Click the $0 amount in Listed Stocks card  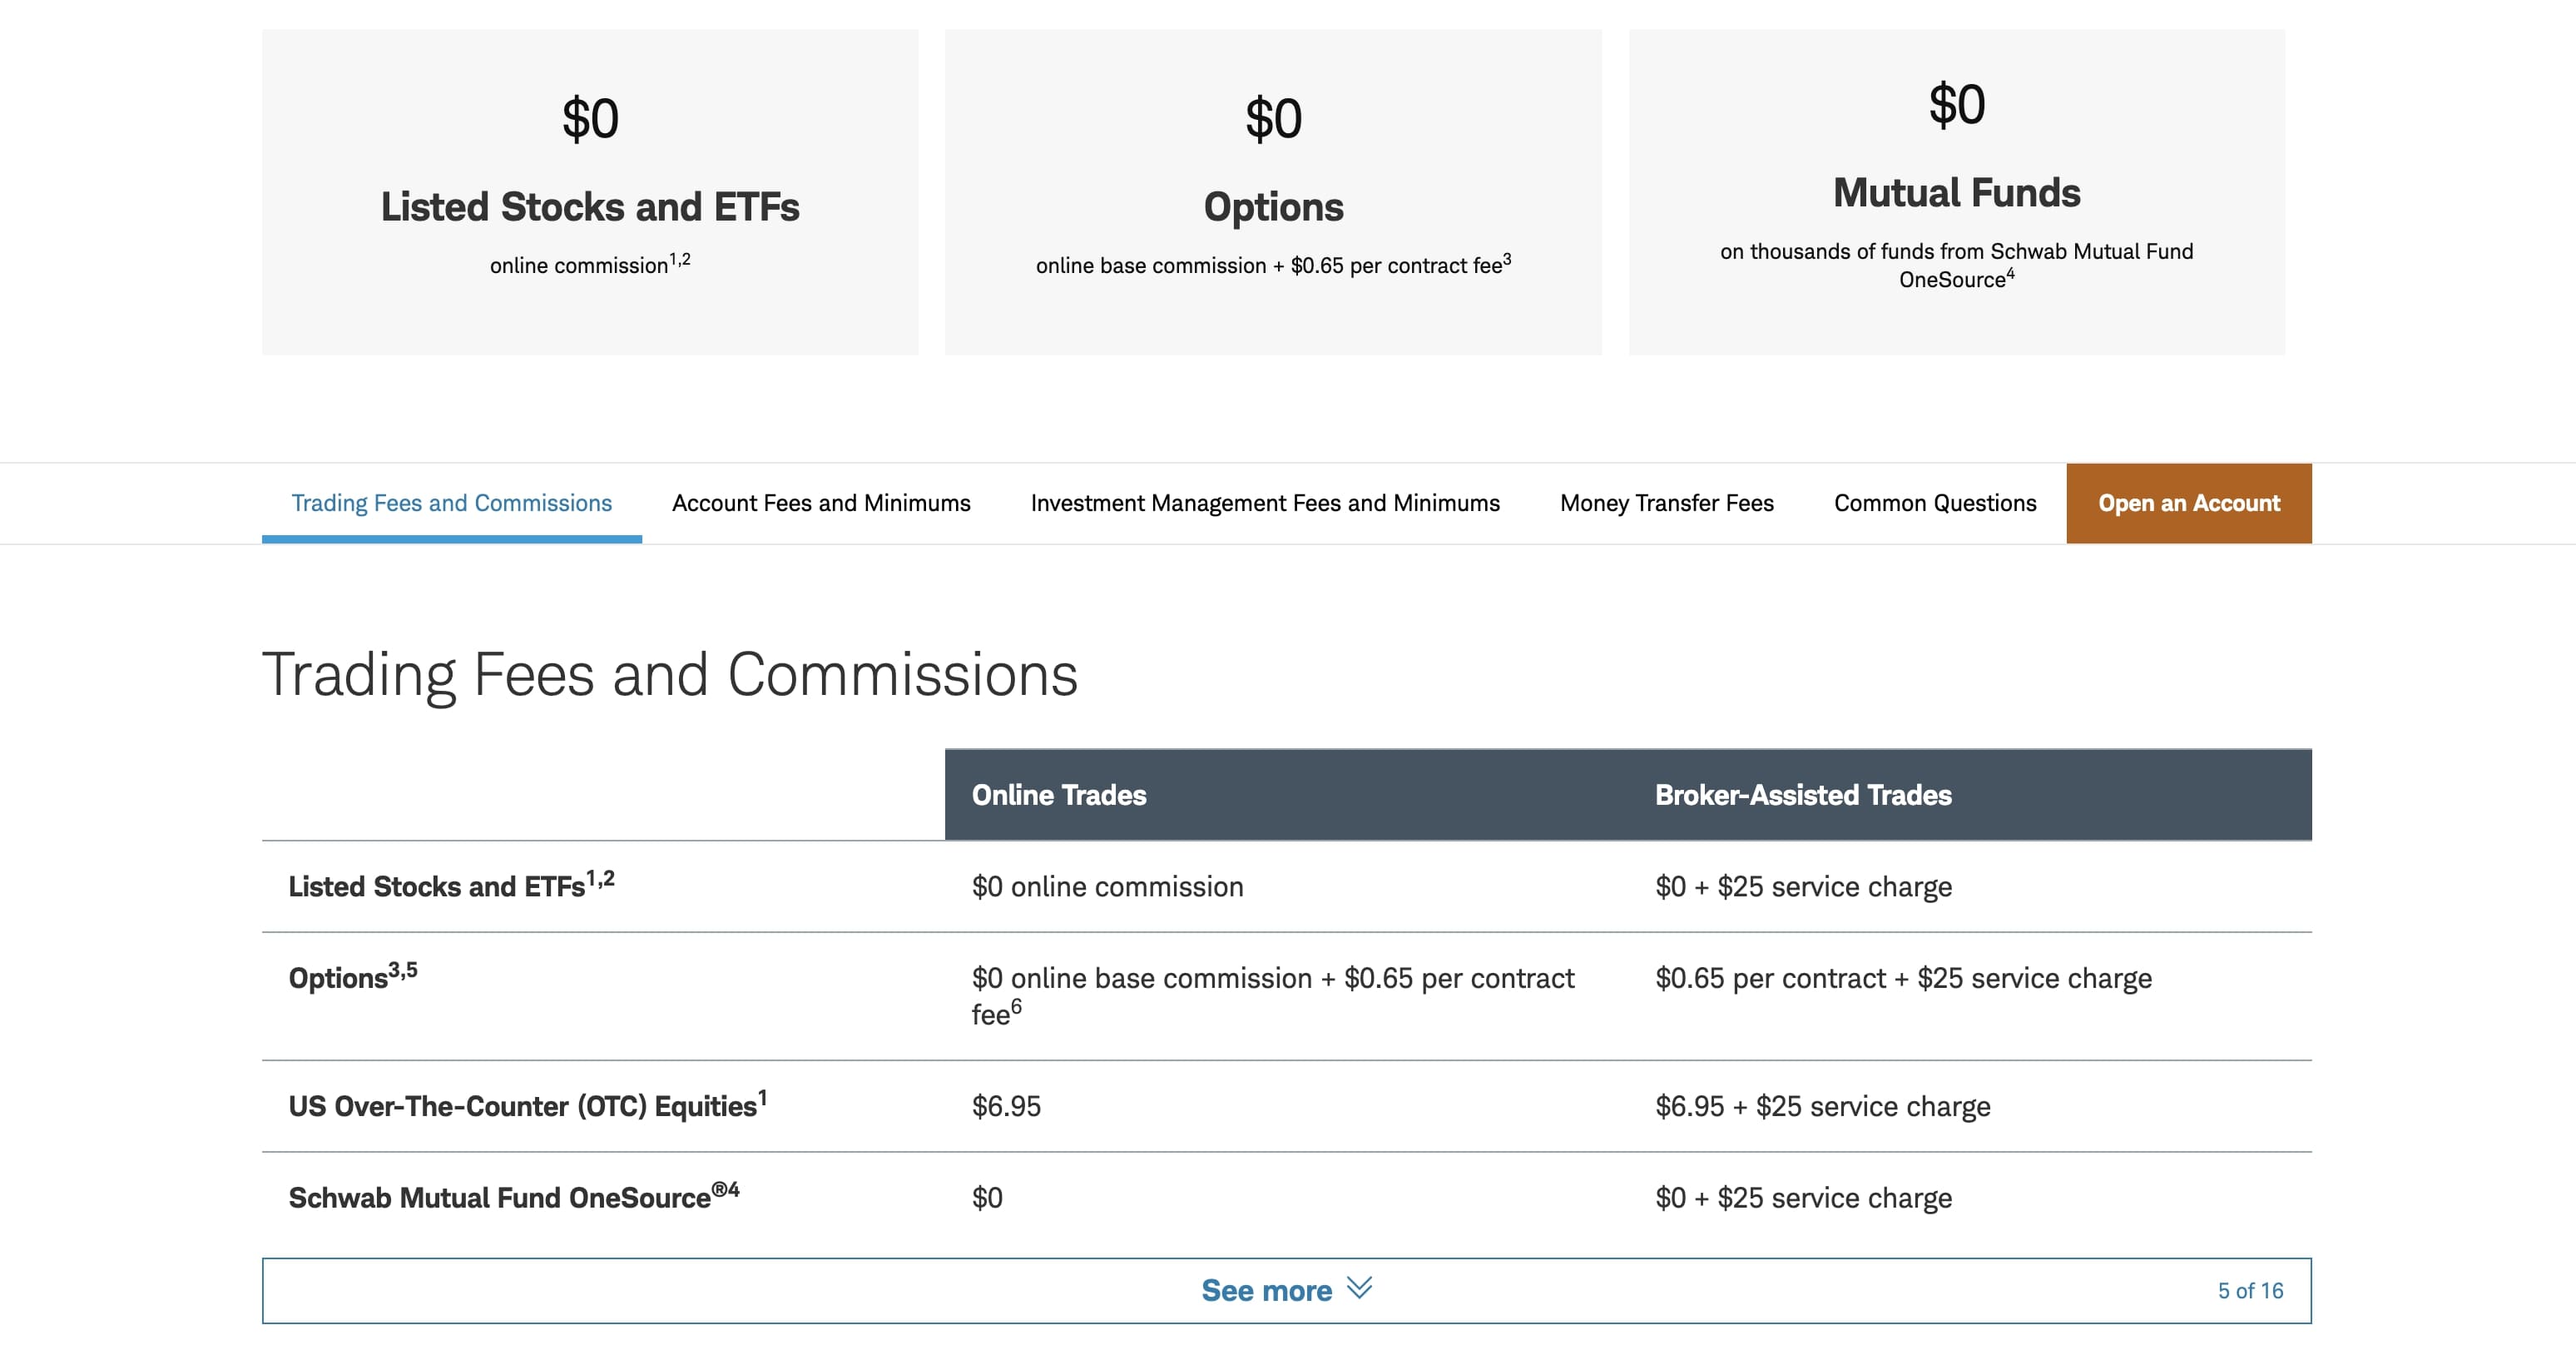[590, 119]
